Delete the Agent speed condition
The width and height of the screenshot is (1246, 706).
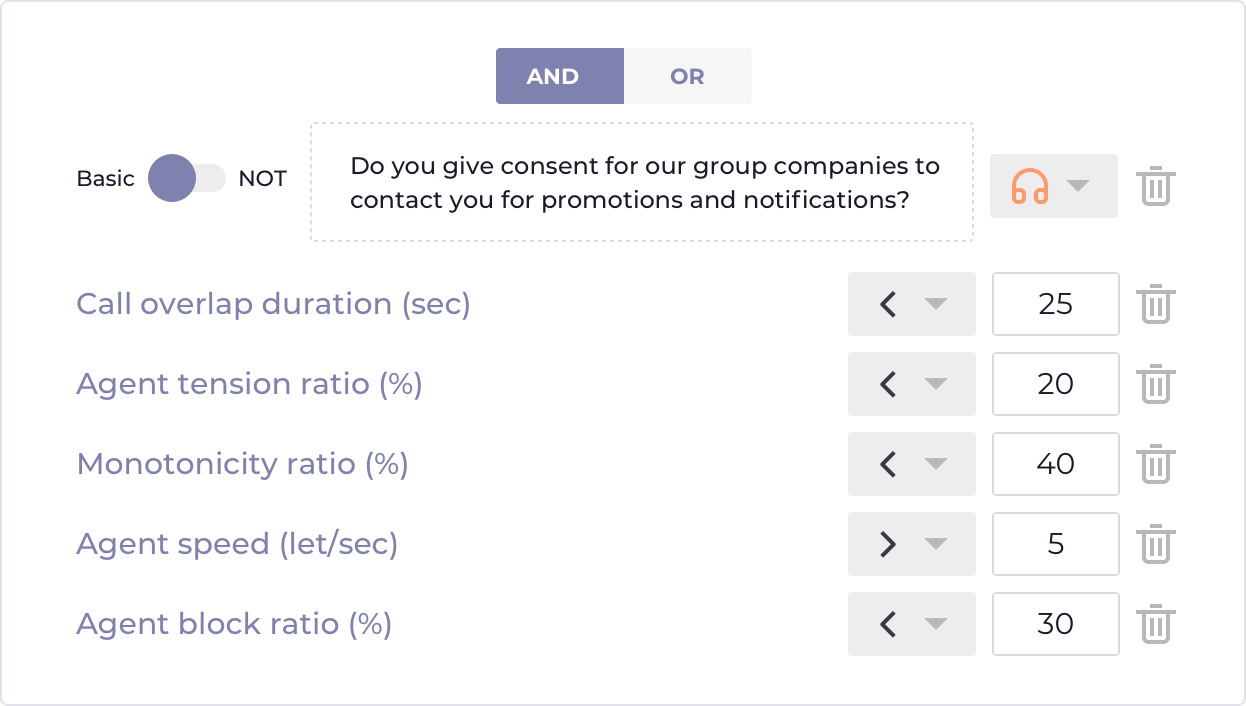[x=1156, y=544]
